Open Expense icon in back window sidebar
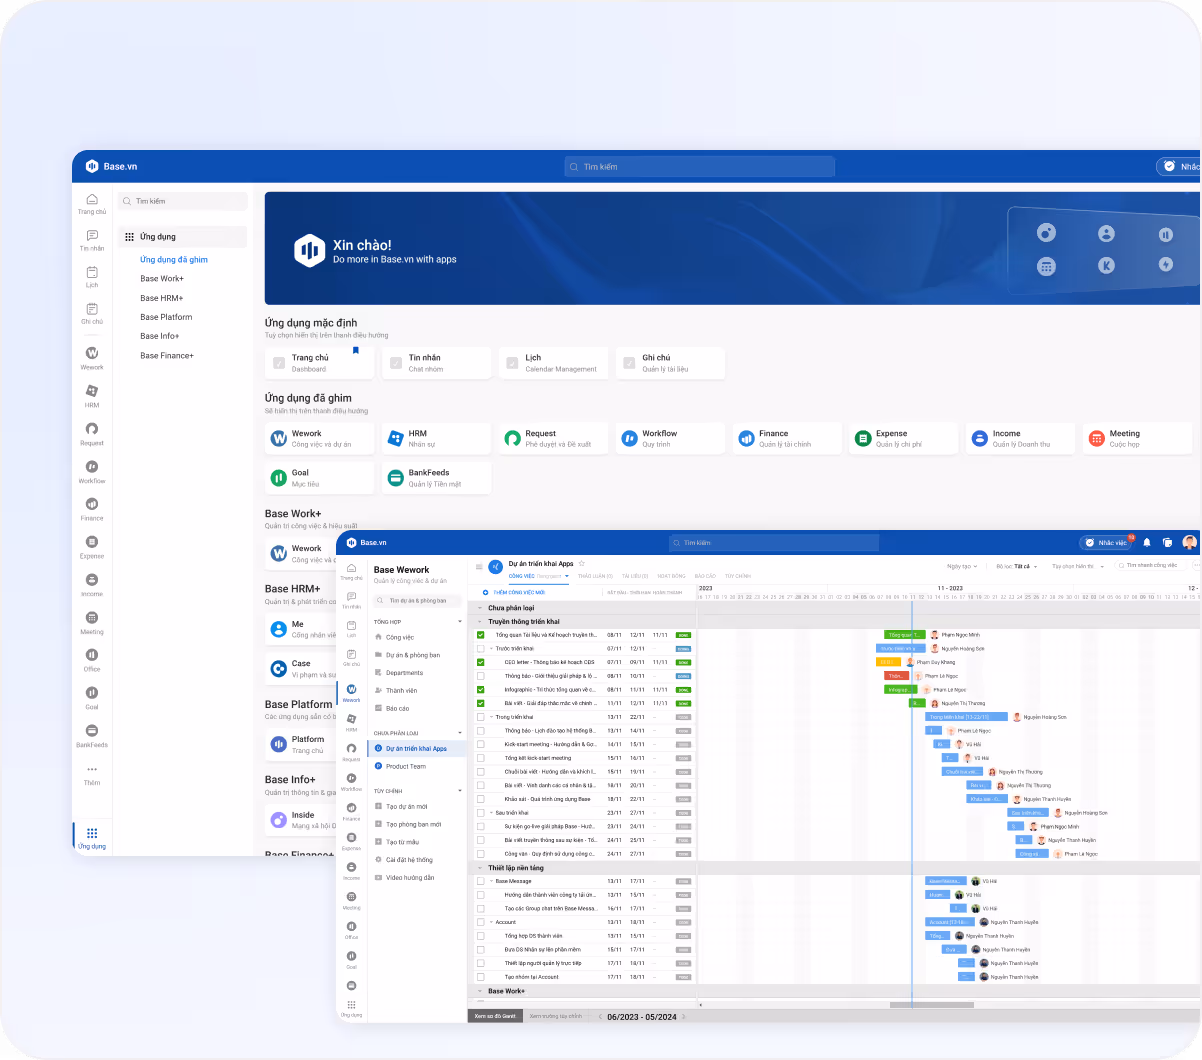This screenshot has height=1060, width=1202. (x=92, y=542)
